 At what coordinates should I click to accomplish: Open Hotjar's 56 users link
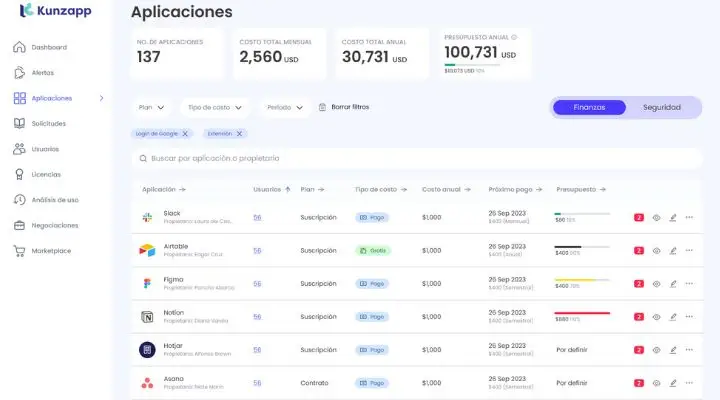tap(257, 349)
